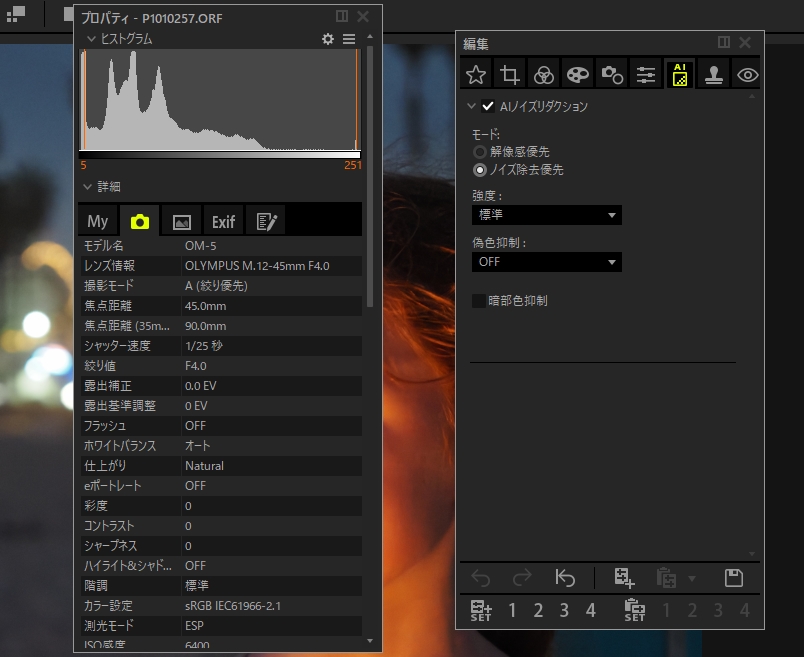Toggle the eye preview icon in edit panel
804x657 pixels.
click(x=747, y=75)
